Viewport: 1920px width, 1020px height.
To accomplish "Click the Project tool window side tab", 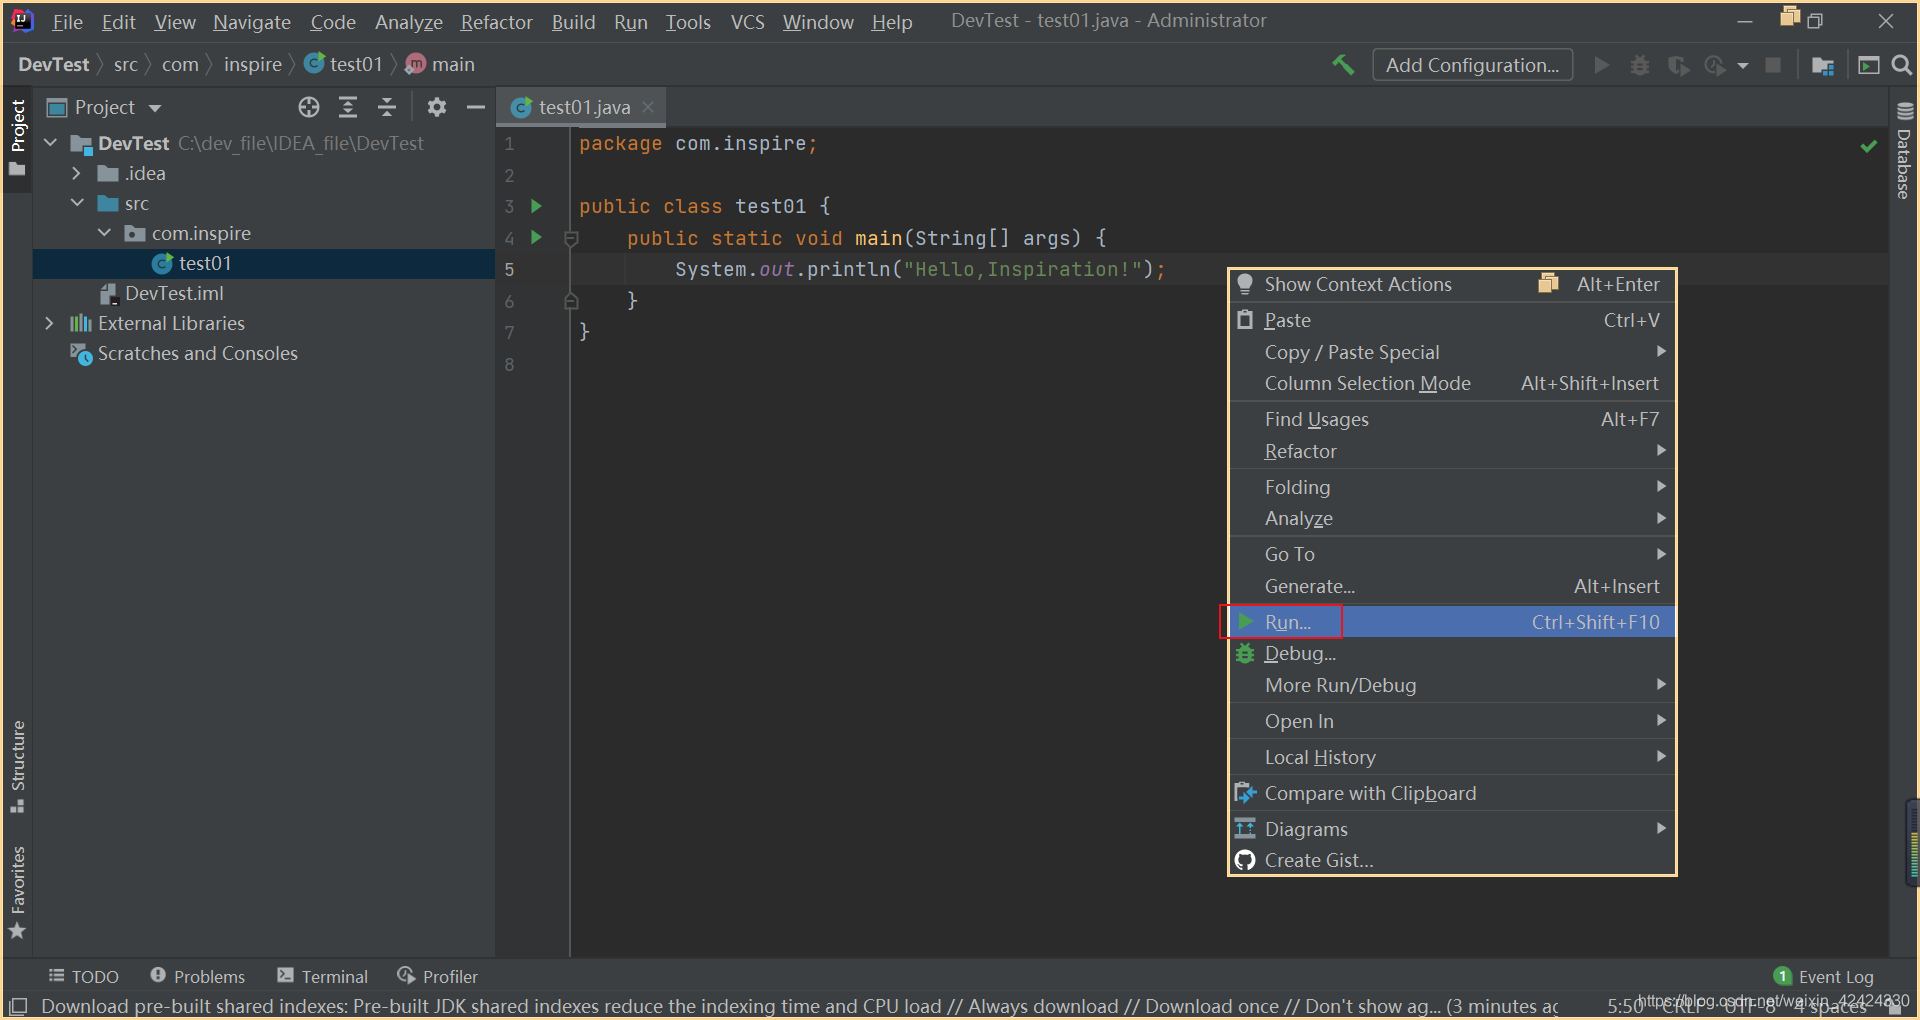I will [x=17, y=138].
